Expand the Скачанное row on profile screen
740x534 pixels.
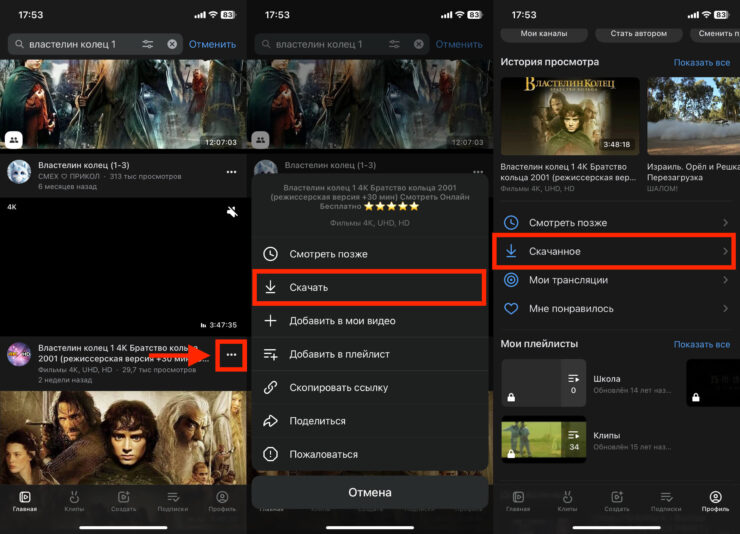pos(615,252)
